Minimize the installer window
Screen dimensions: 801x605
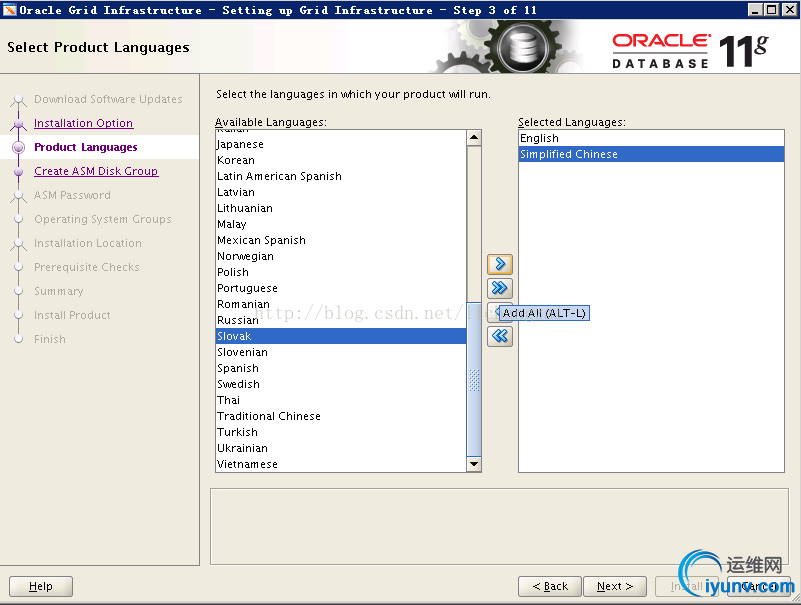pyautogui.click(x=755, y=10)
